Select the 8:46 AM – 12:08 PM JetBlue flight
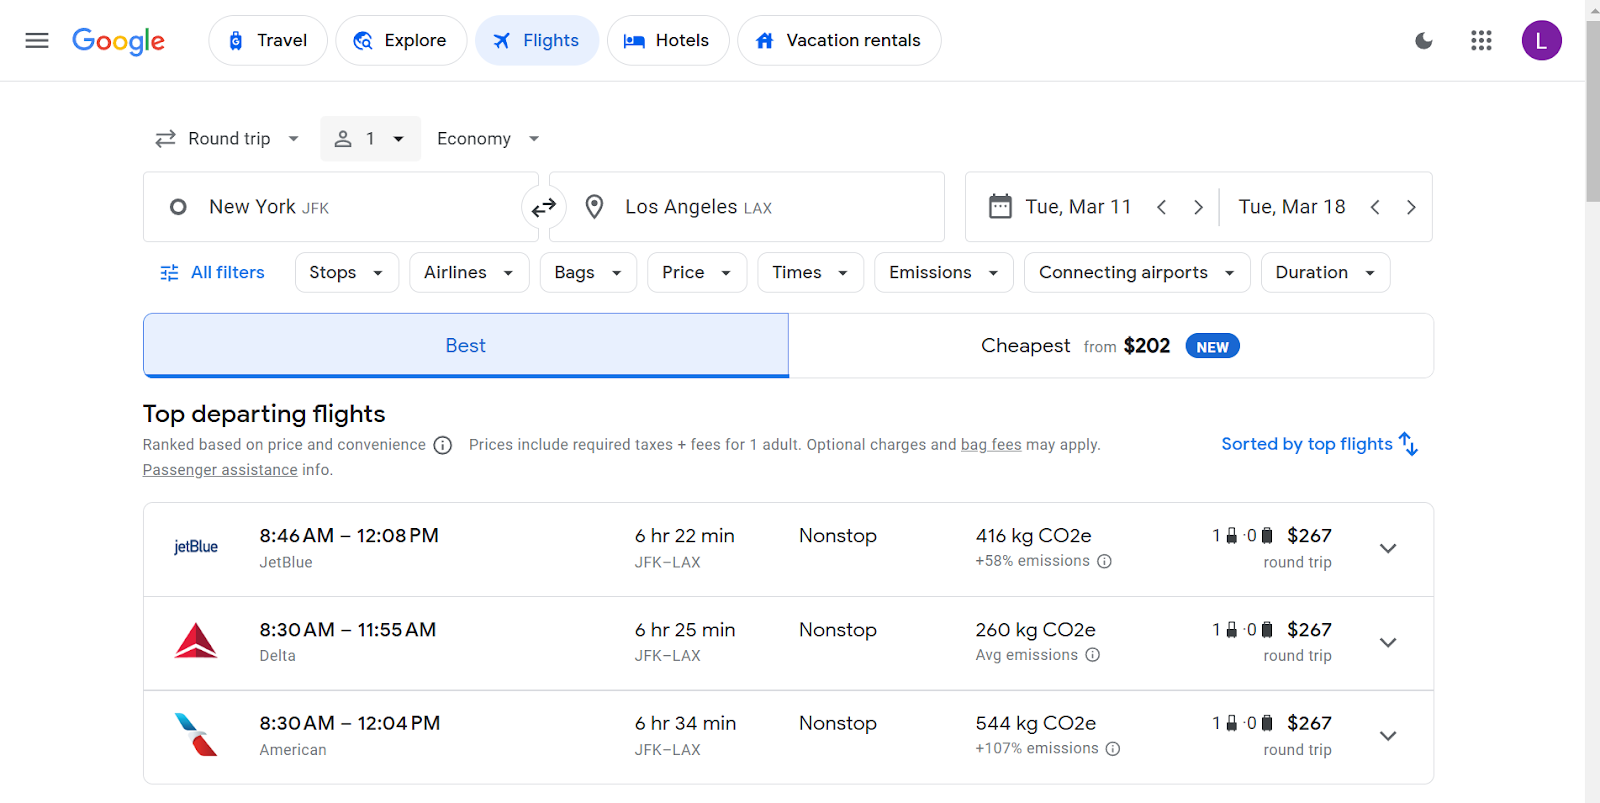 coord(788,549)
